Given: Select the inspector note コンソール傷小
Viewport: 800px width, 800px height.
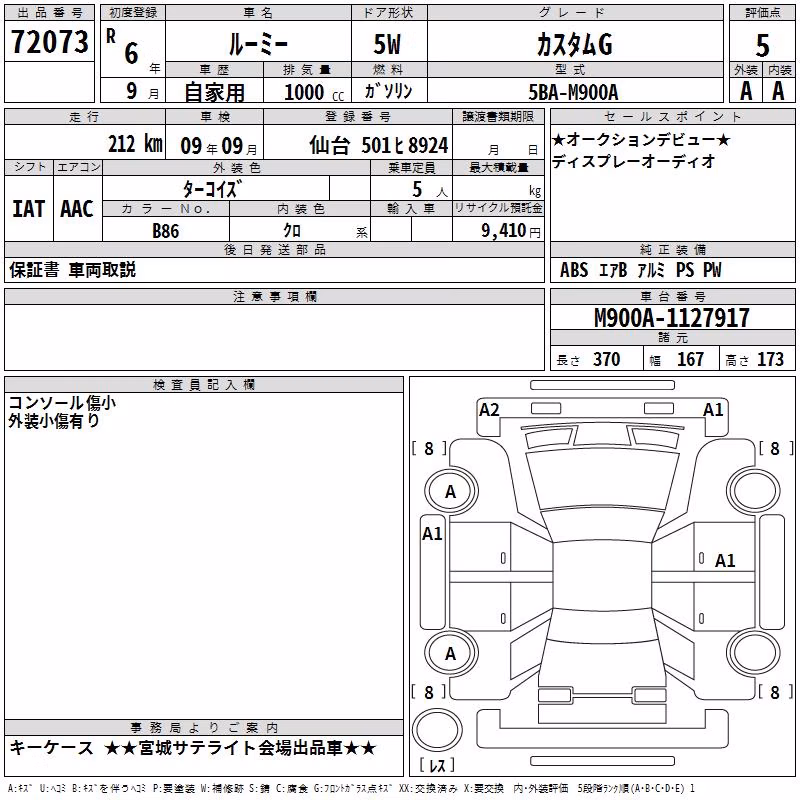Looking at the screenshot, I should click(x=62, y=403).
